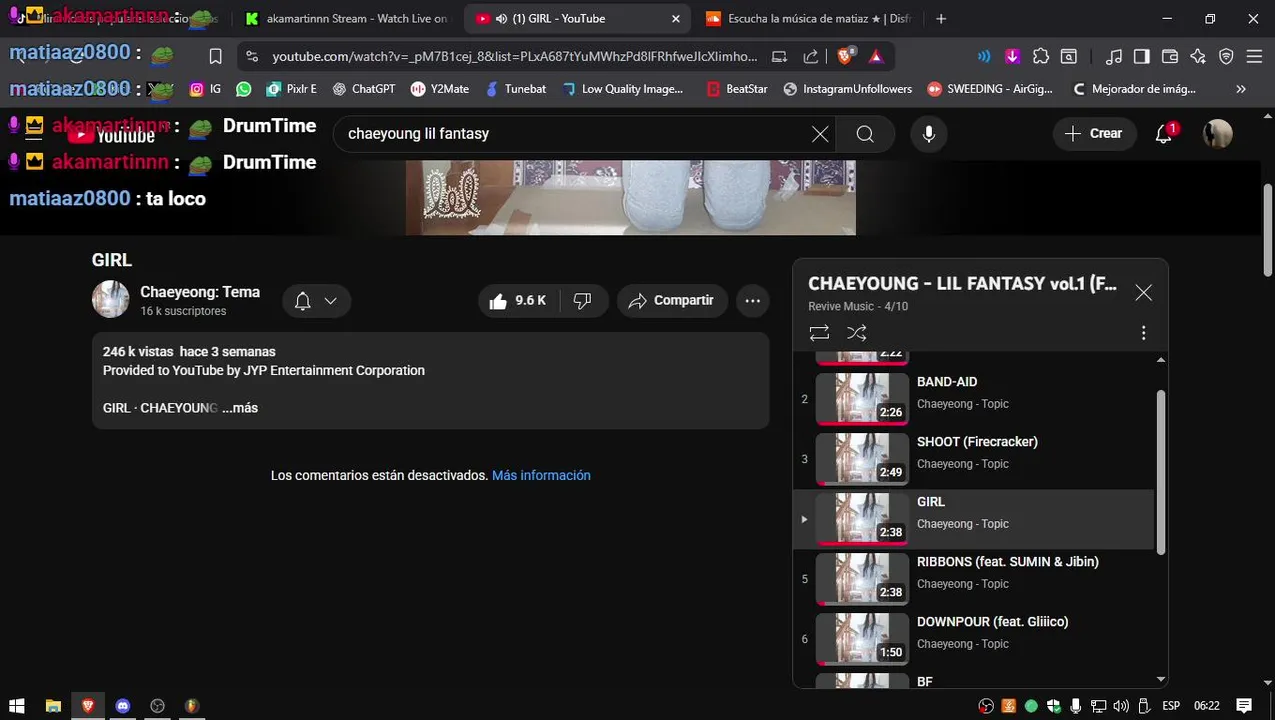Open the Revive Music playlist owner link
The width and height of the screenshot is (1275, 720).
coord(841,306)
